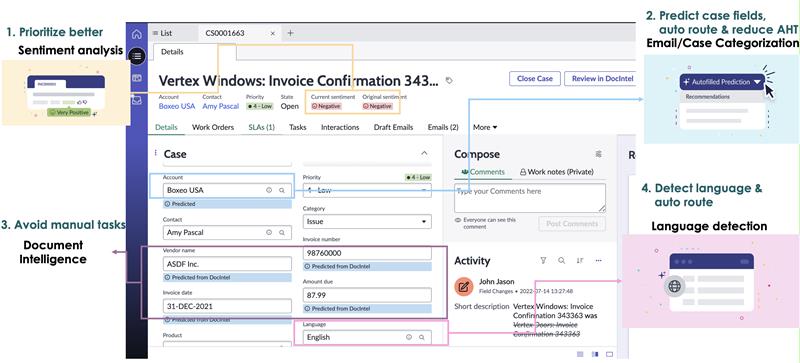The height and width of the screenshot is (363, 800).
Task: Expand the More tab menu
Action: pyautogui.click(x=485, y=127)
